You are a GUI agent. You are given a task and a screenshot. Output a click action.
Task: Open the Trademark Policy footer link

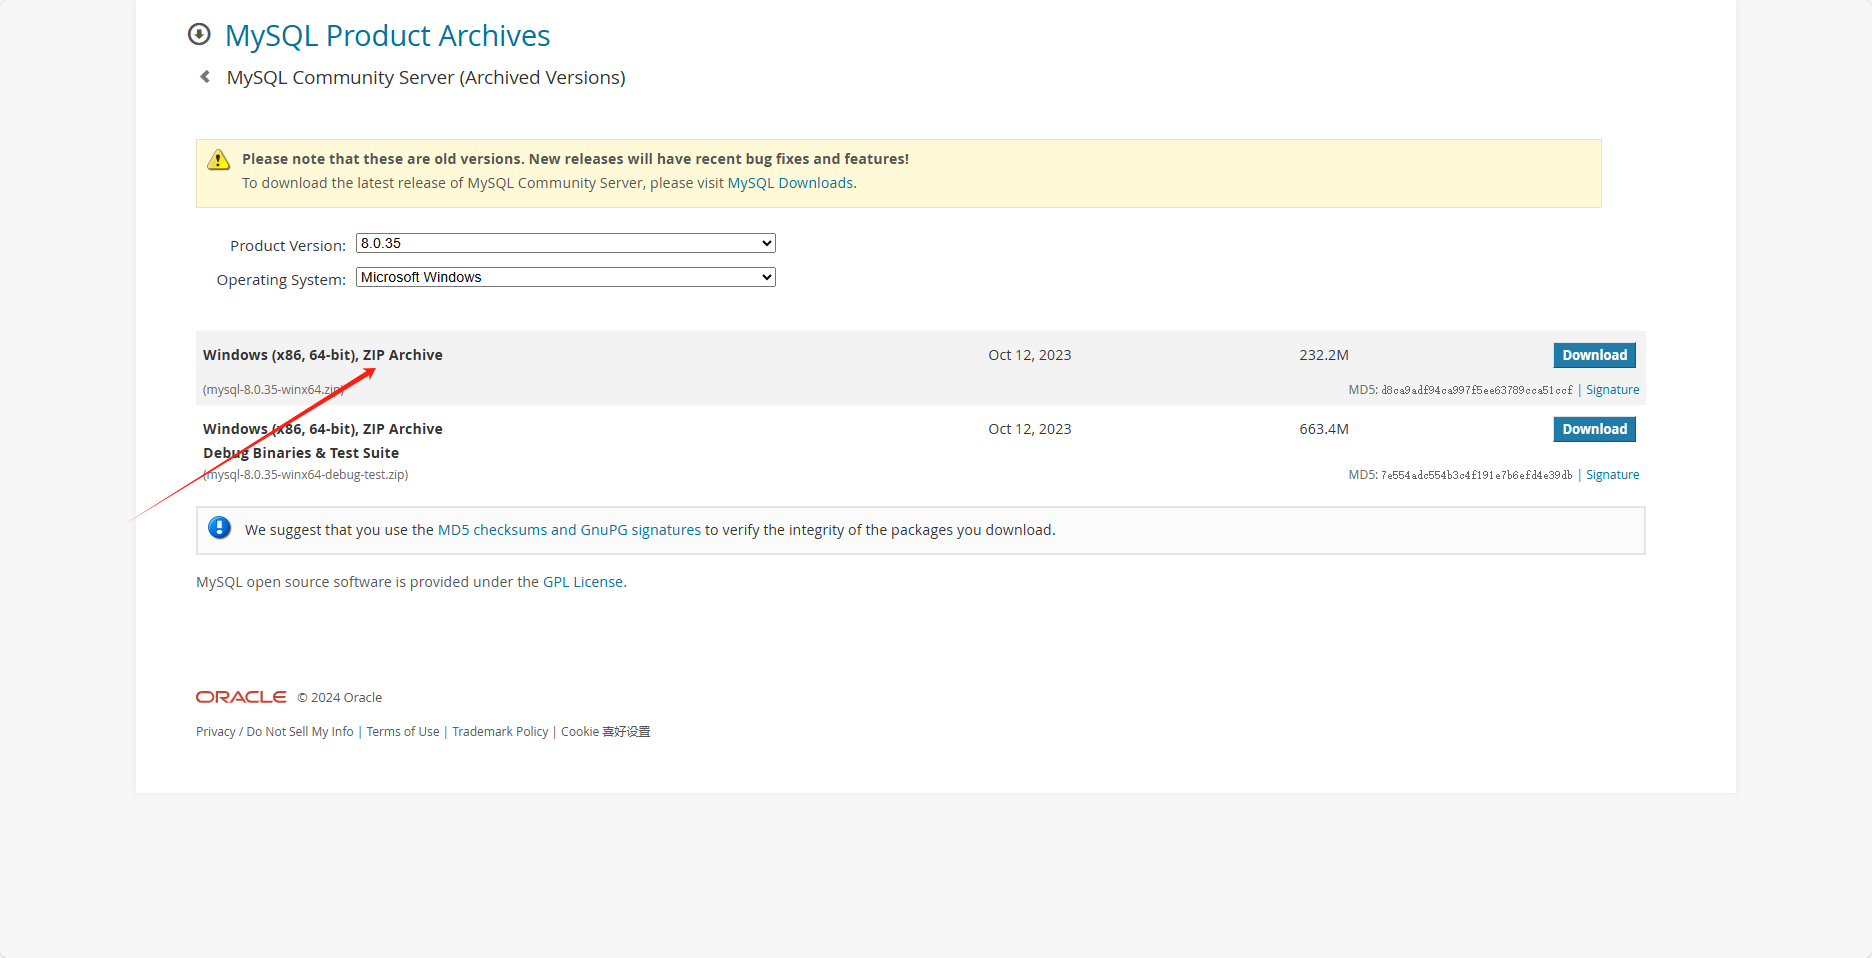tap(500, 732)
